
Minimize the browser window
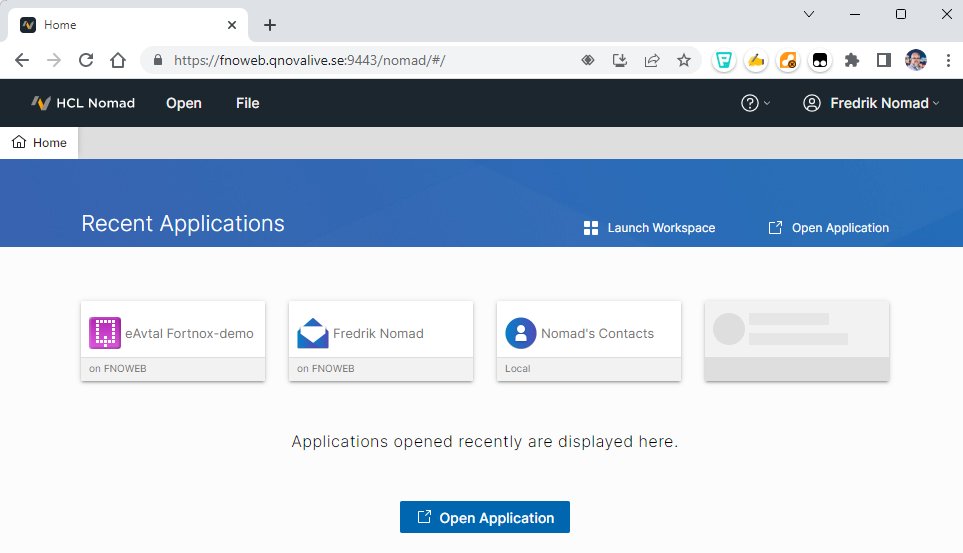tap(854, 14)
